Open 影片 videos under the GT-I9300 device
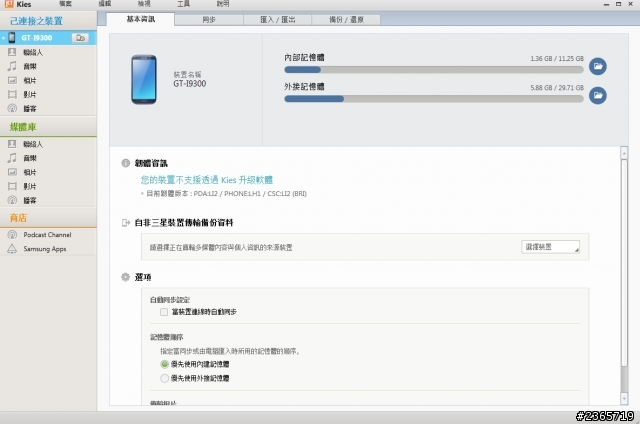640x424 pixels. pos(30,94)
